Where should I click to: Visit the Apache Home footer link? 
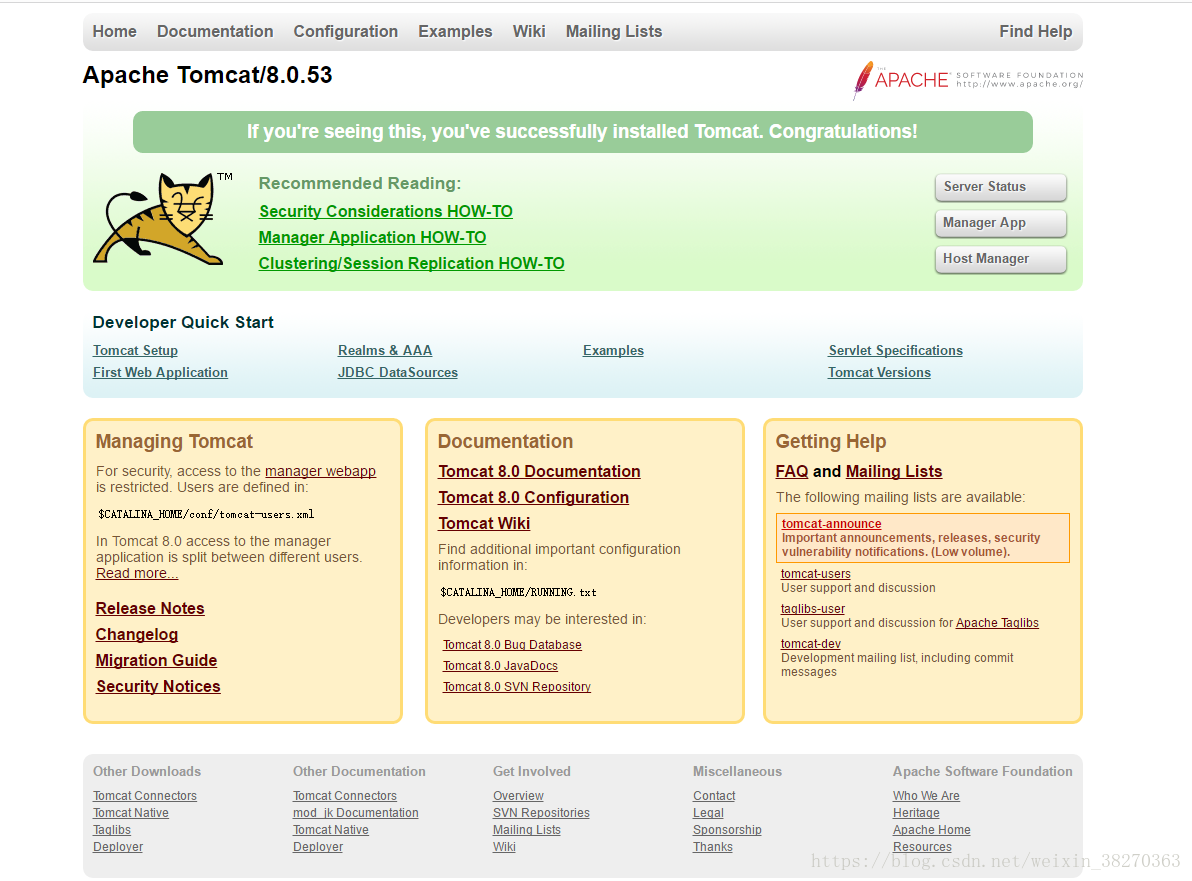point(931,830)
